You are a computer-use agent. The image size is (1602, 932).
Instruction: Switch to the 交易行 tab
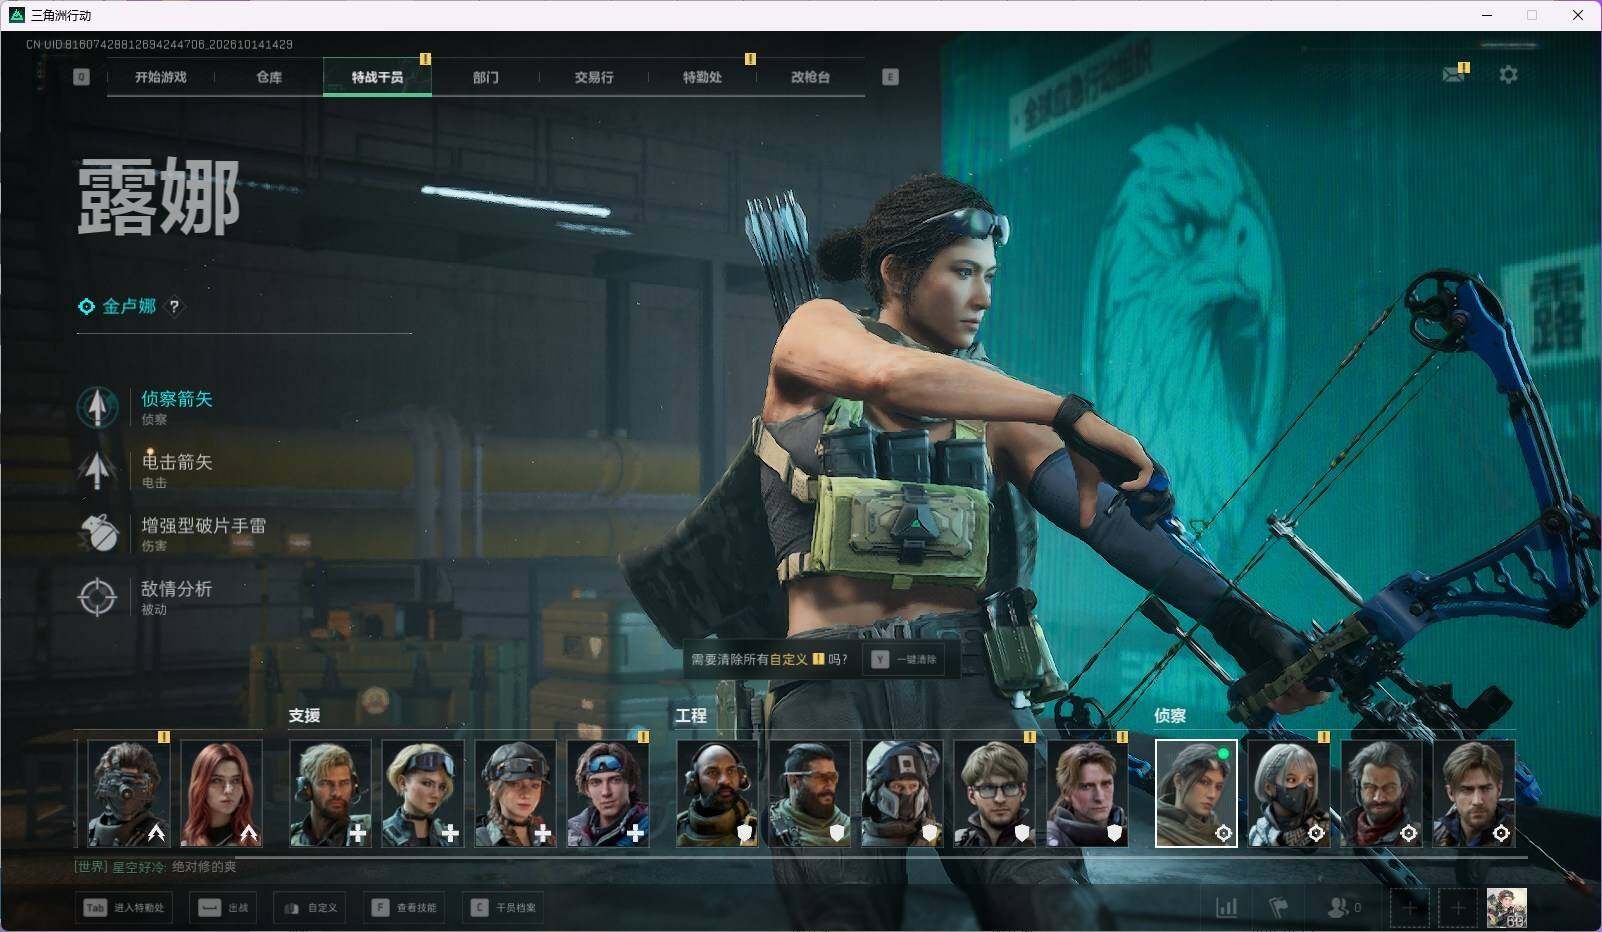coord(594,77)
